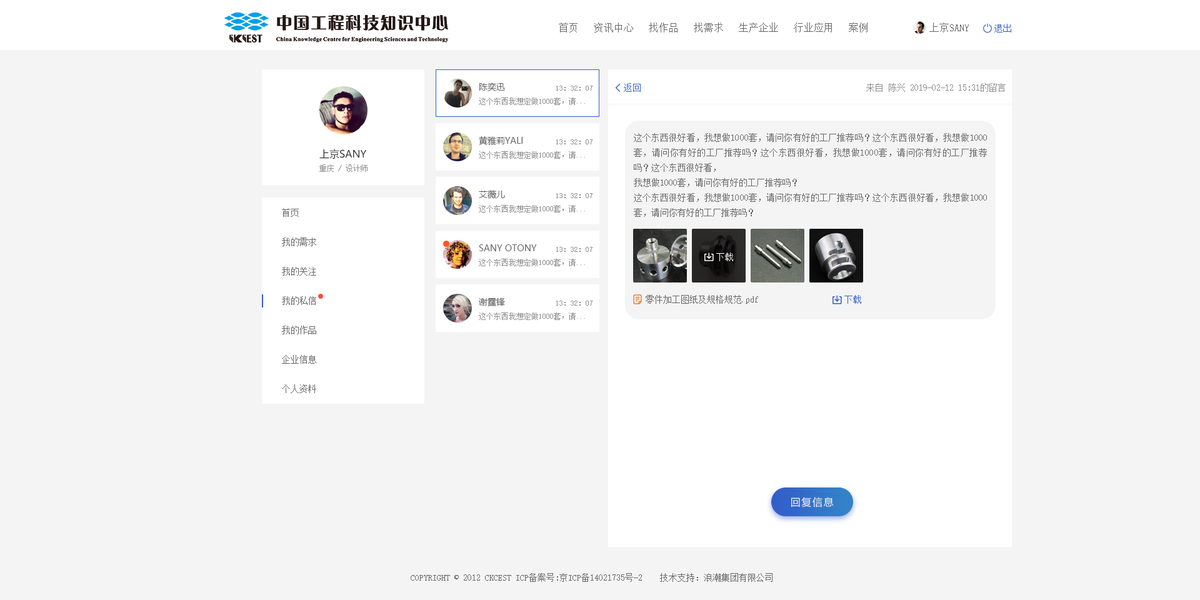Open the message from 黄雅莉YALI

click(x=518, y=147)
